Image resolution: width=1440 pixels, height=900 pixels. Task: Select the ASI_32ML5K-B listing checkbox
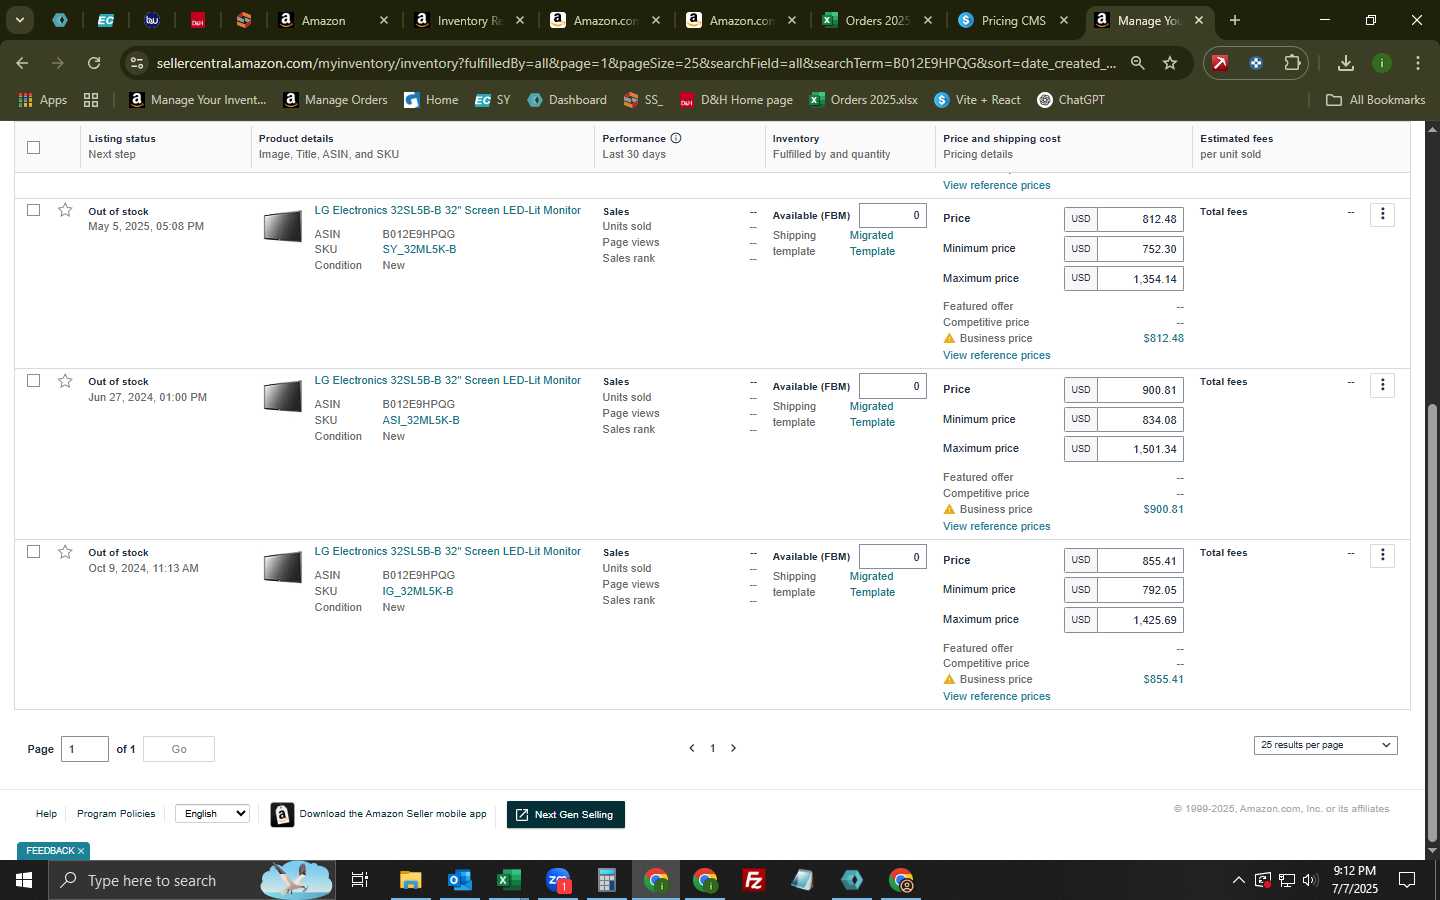coord(33,381)
